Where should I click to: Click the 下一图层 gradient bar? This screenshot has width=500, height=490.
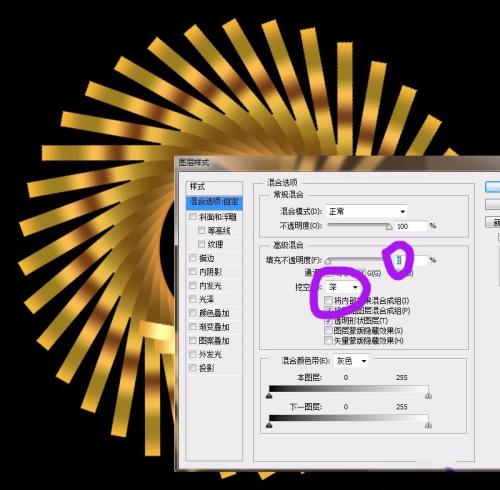(349, 418)
